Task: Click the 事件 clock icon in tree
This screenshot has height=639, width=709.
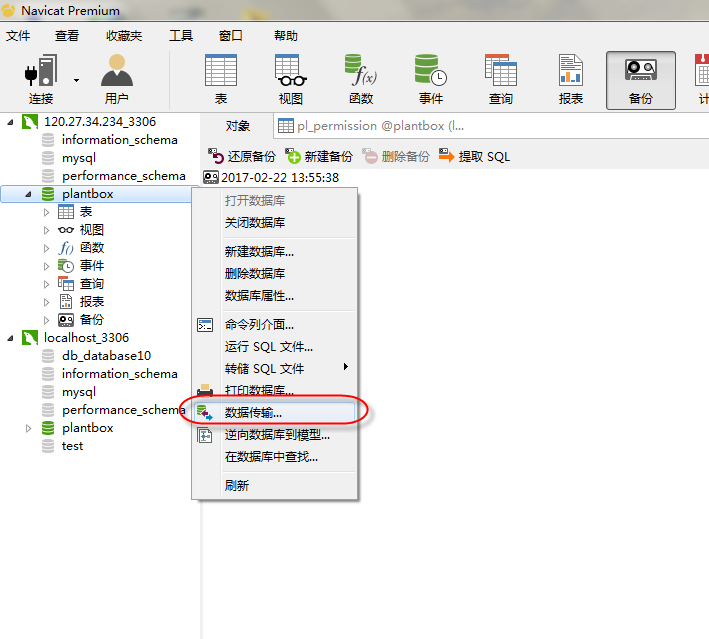Action: point(66,265)
